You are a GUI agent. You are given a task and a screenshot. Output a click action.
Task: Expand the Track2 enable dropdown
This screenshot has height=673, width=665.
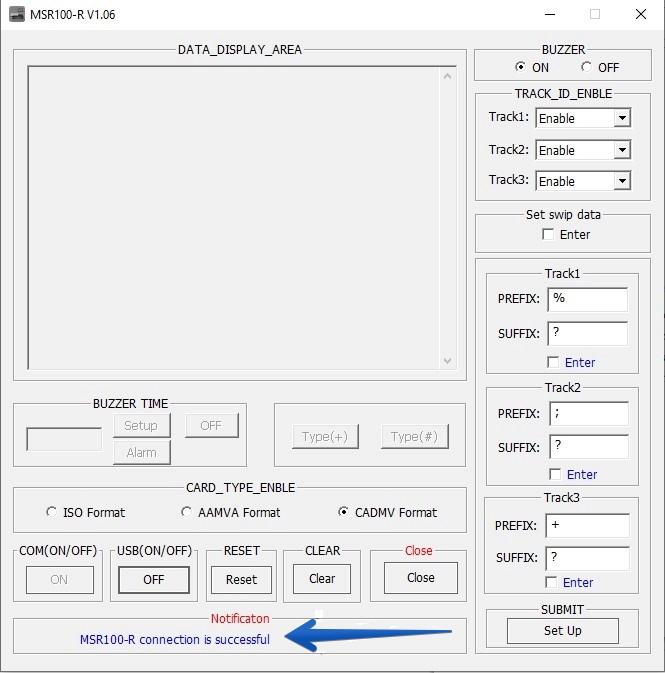tap(621, 150)
